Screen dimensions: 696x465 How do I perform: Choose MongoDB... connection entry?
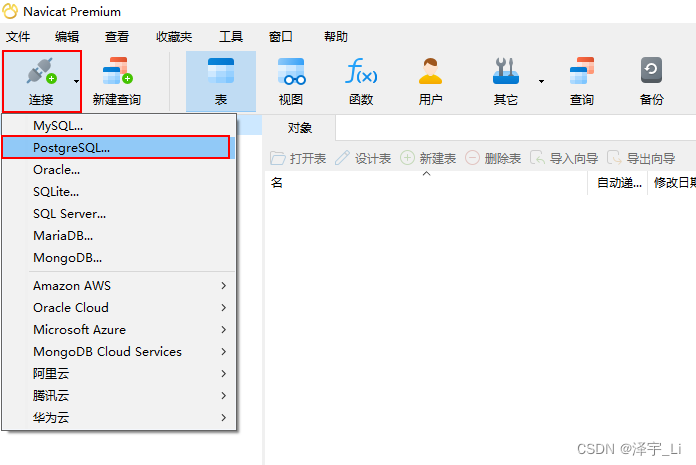tap(119, 258)
